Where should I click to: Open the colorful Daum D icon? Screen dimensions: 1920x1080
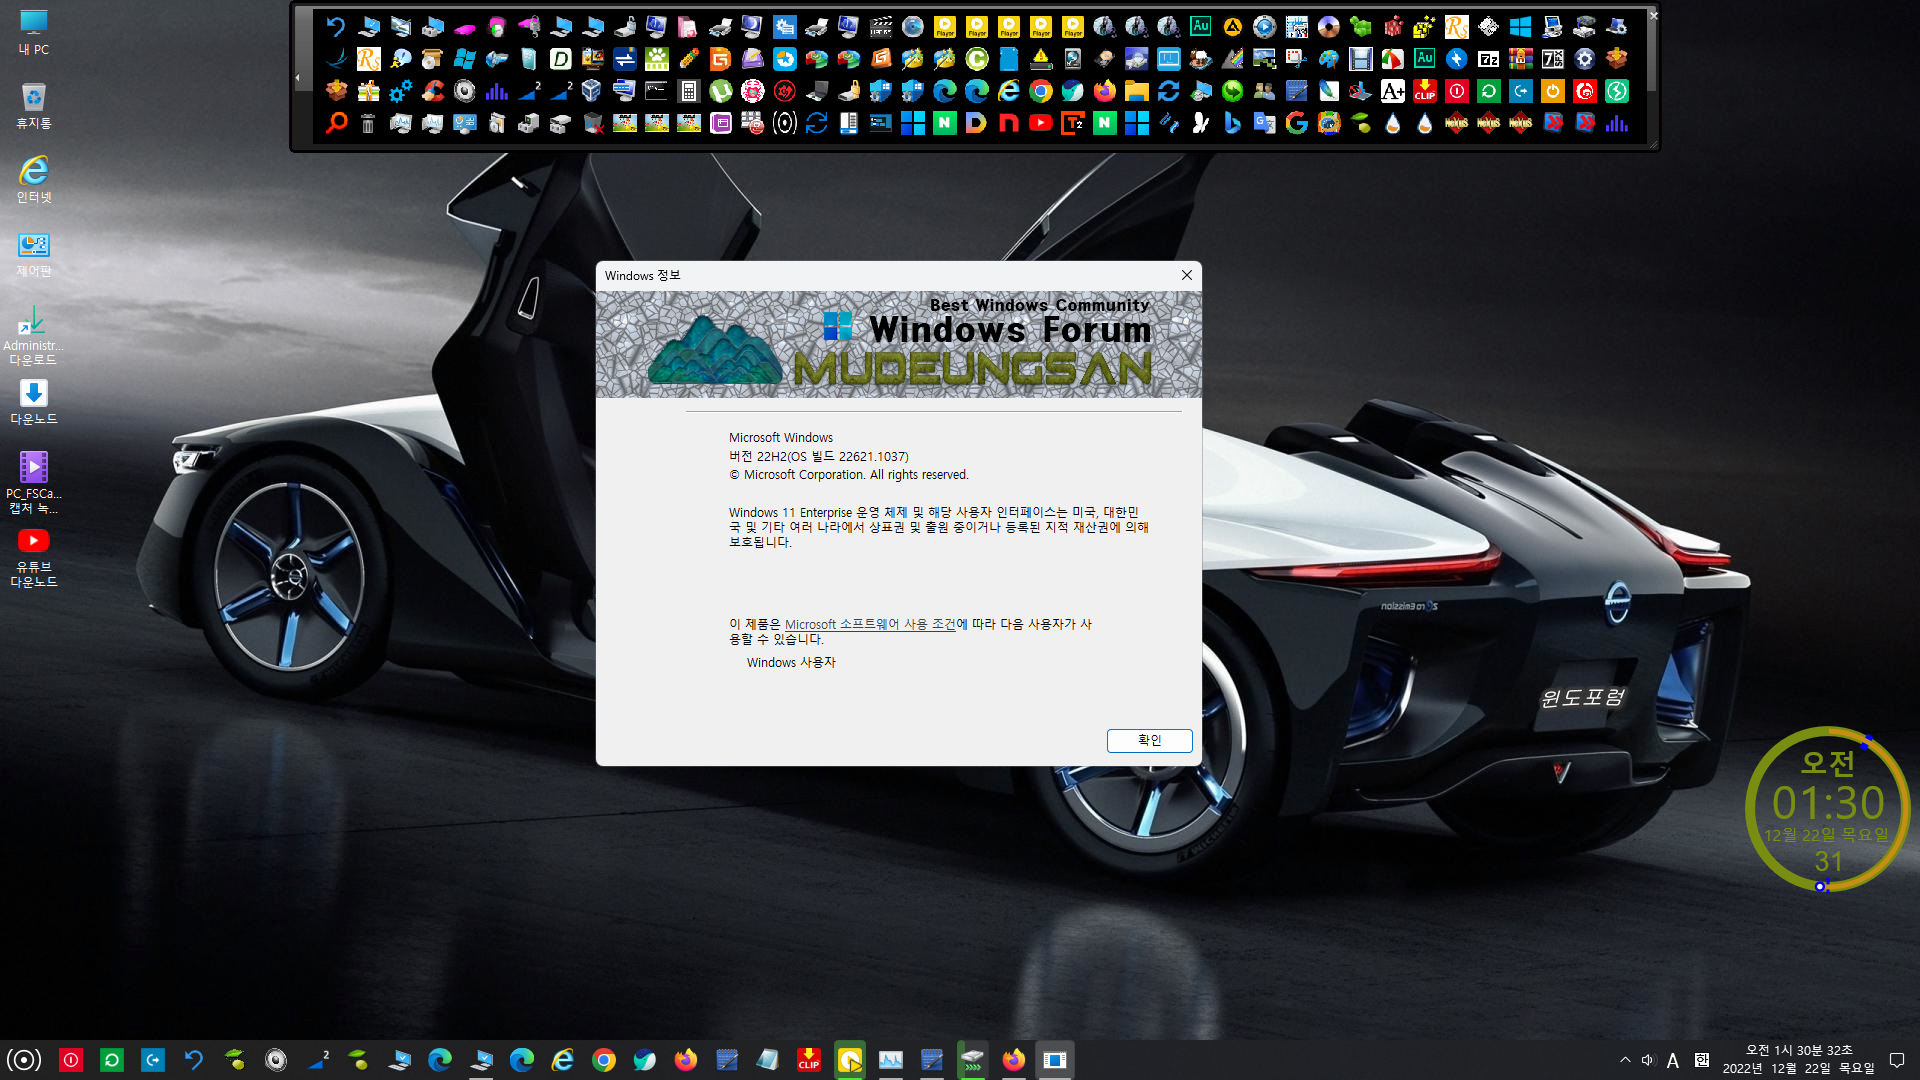tap(976, 123)
